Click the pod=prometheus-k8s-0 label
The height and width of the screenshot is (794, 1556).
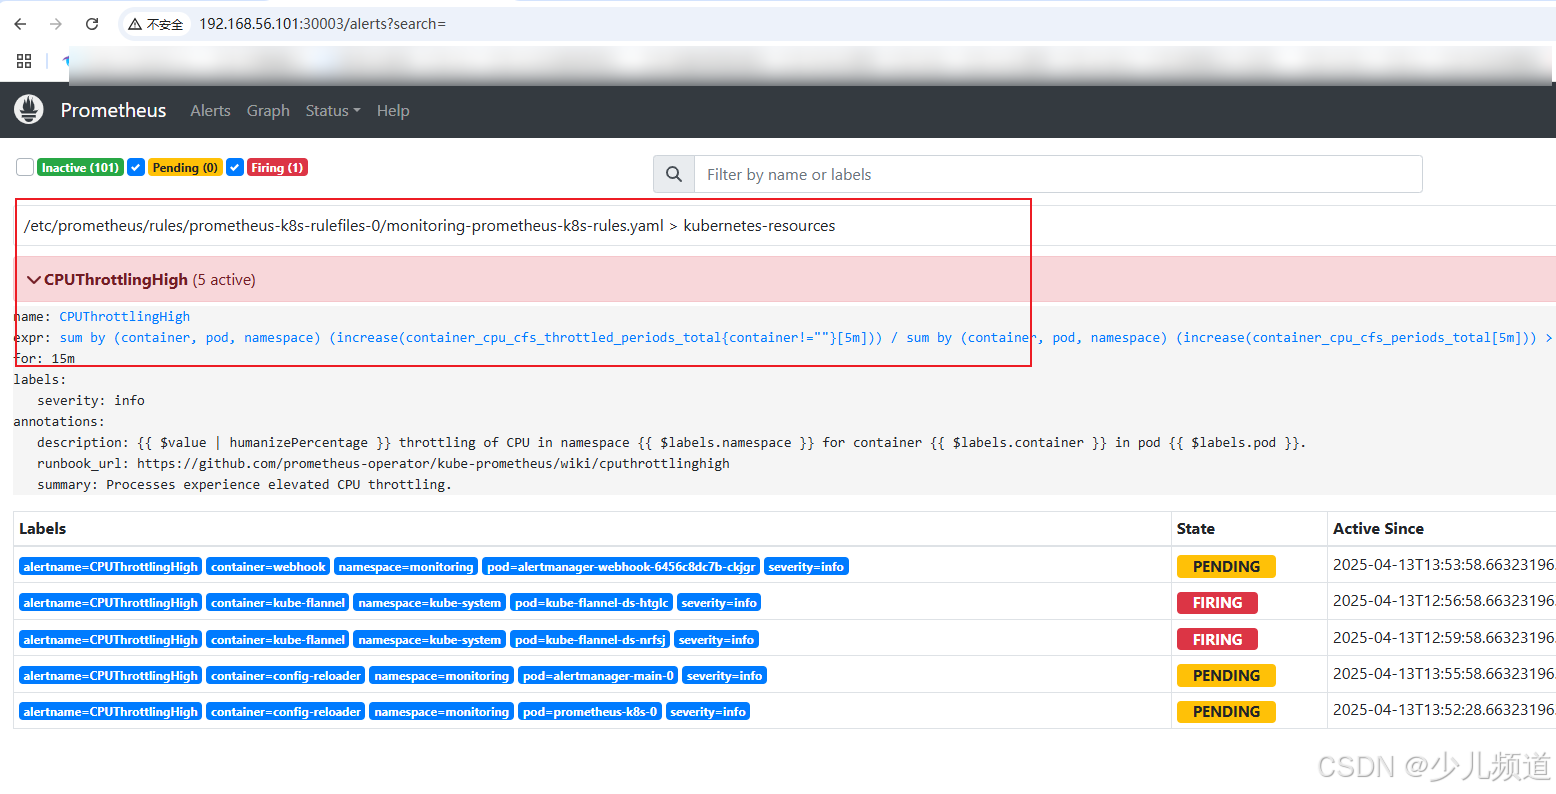(590, 712)
